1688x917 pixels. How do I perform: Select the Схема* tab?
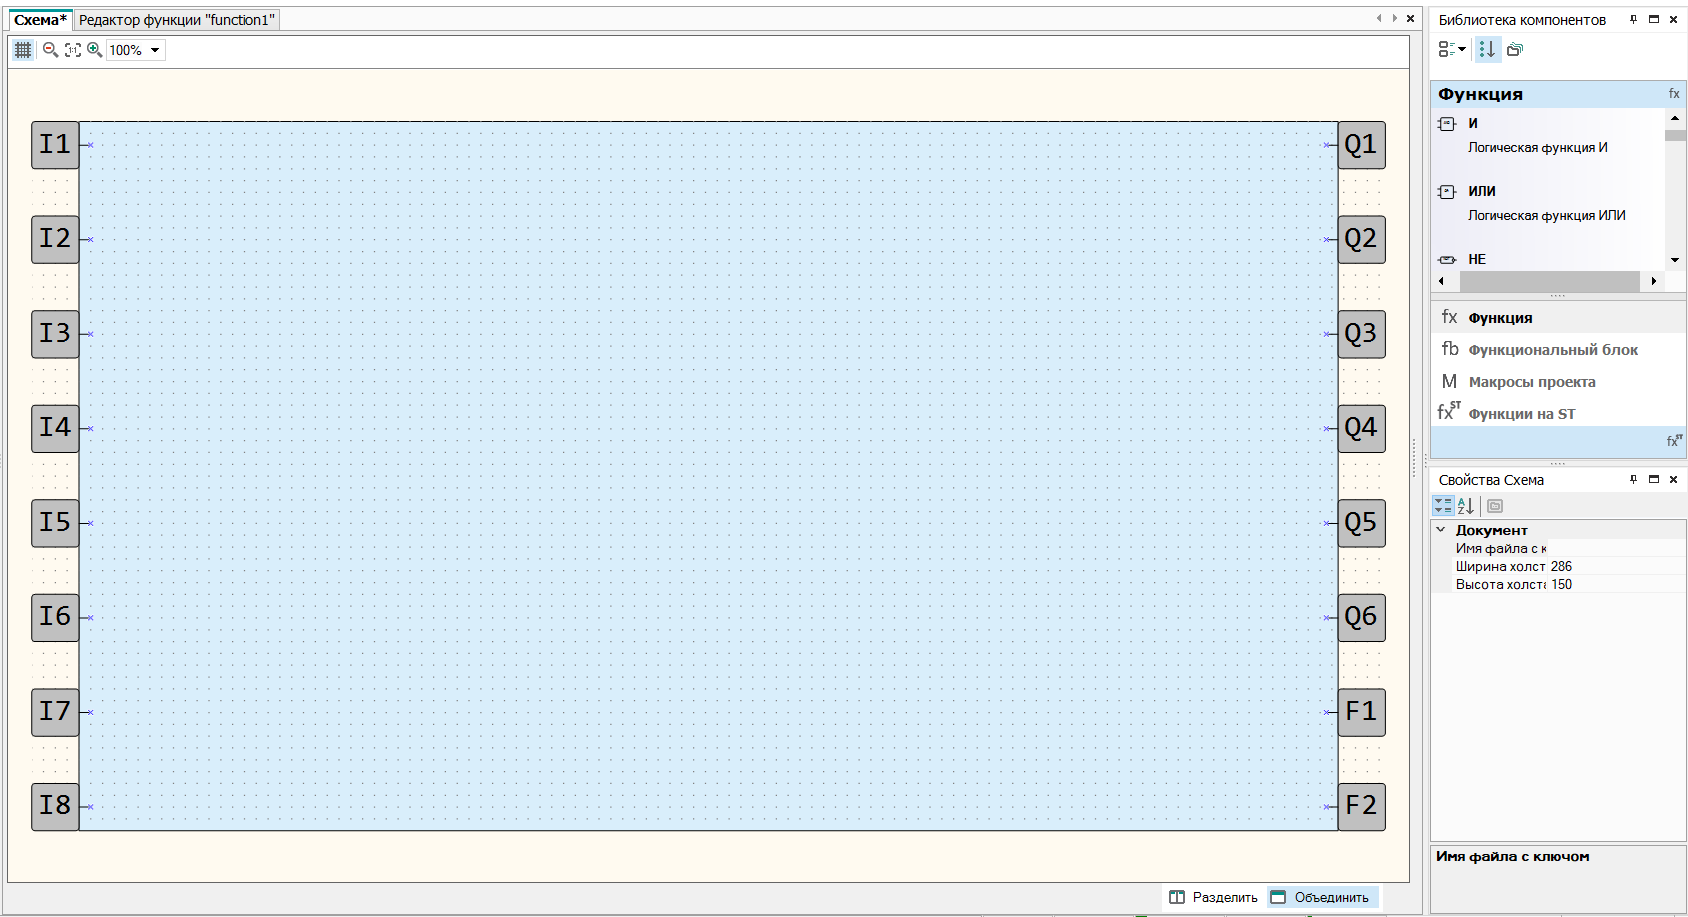click(x=40, y=20)
